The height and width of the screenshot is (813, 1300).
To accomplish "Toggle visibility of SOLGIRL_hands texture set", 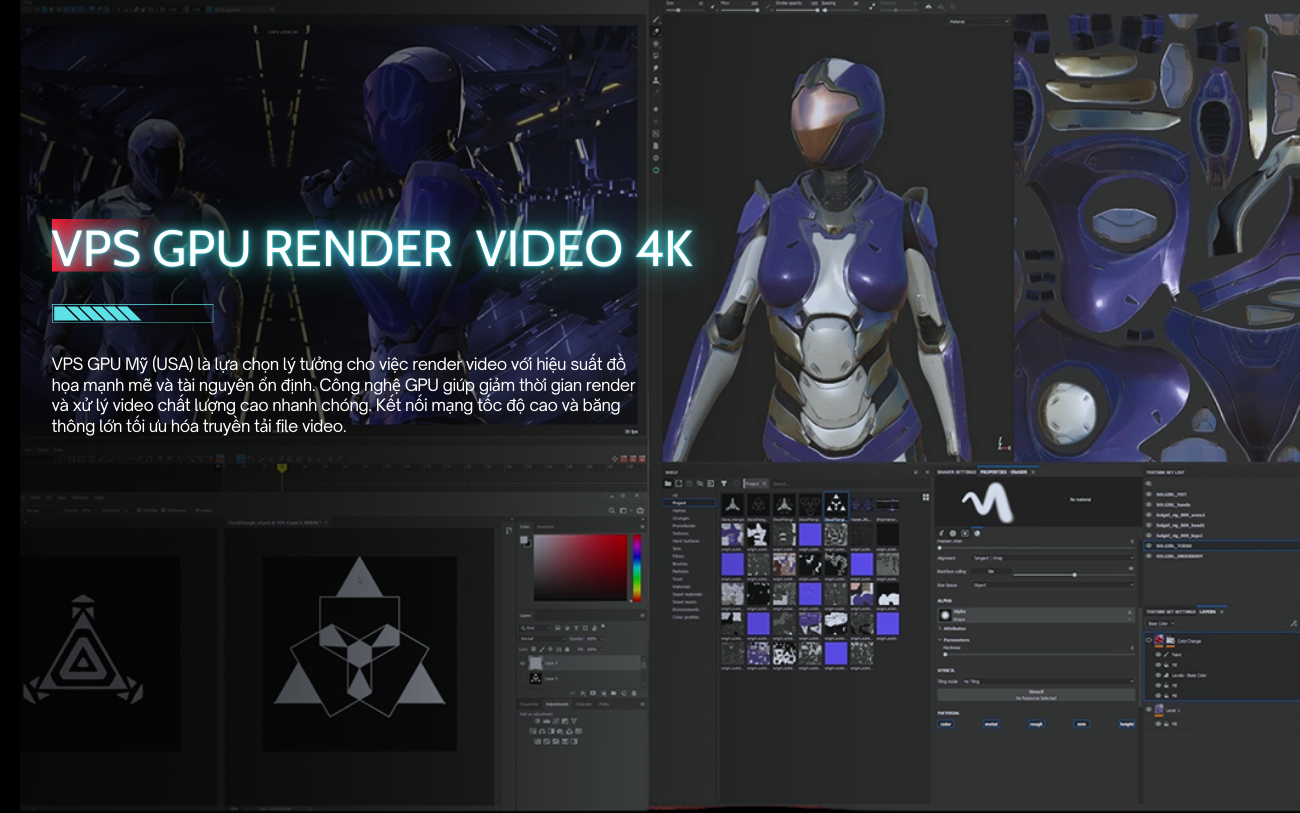I will point(1148,504).
